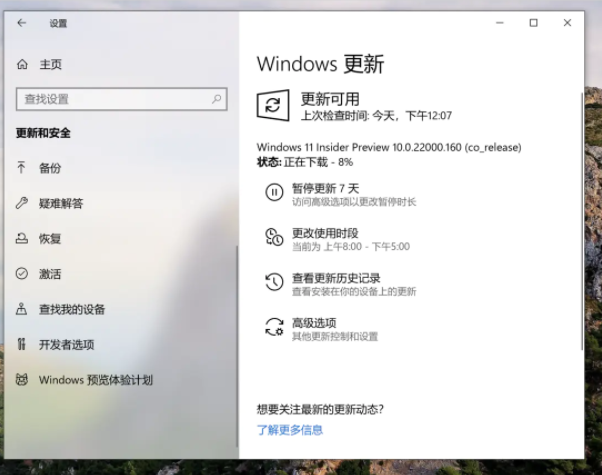Click the 开发者选项 tools icon
The image size is (602, 475).
click(x=22, y=344)
